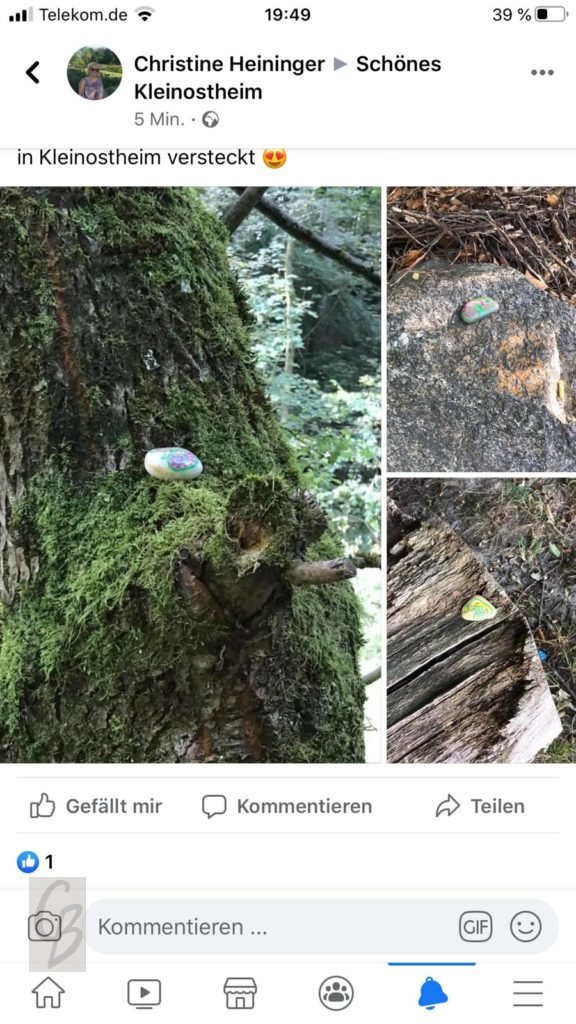Go to the Home tab
Image resolution: width=576 pixels, height=1024 pixels.
click(x=48, y=993)
